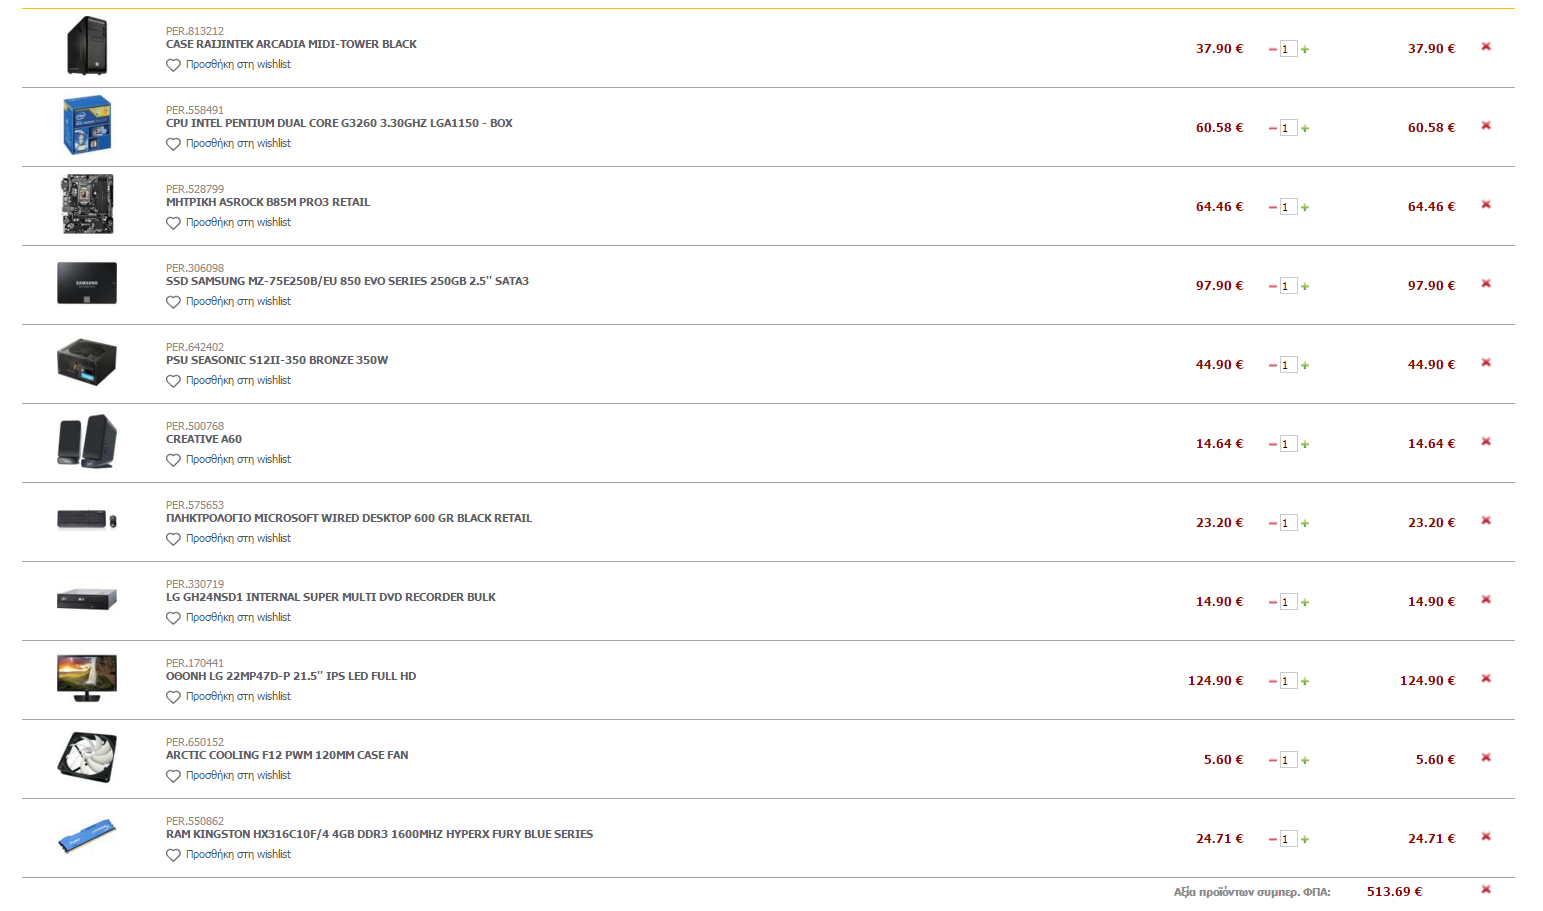Viewport: 1543px width, 911px height.
Task: Add Kingston HyperX RAM to wishlist
Action: 228,855
